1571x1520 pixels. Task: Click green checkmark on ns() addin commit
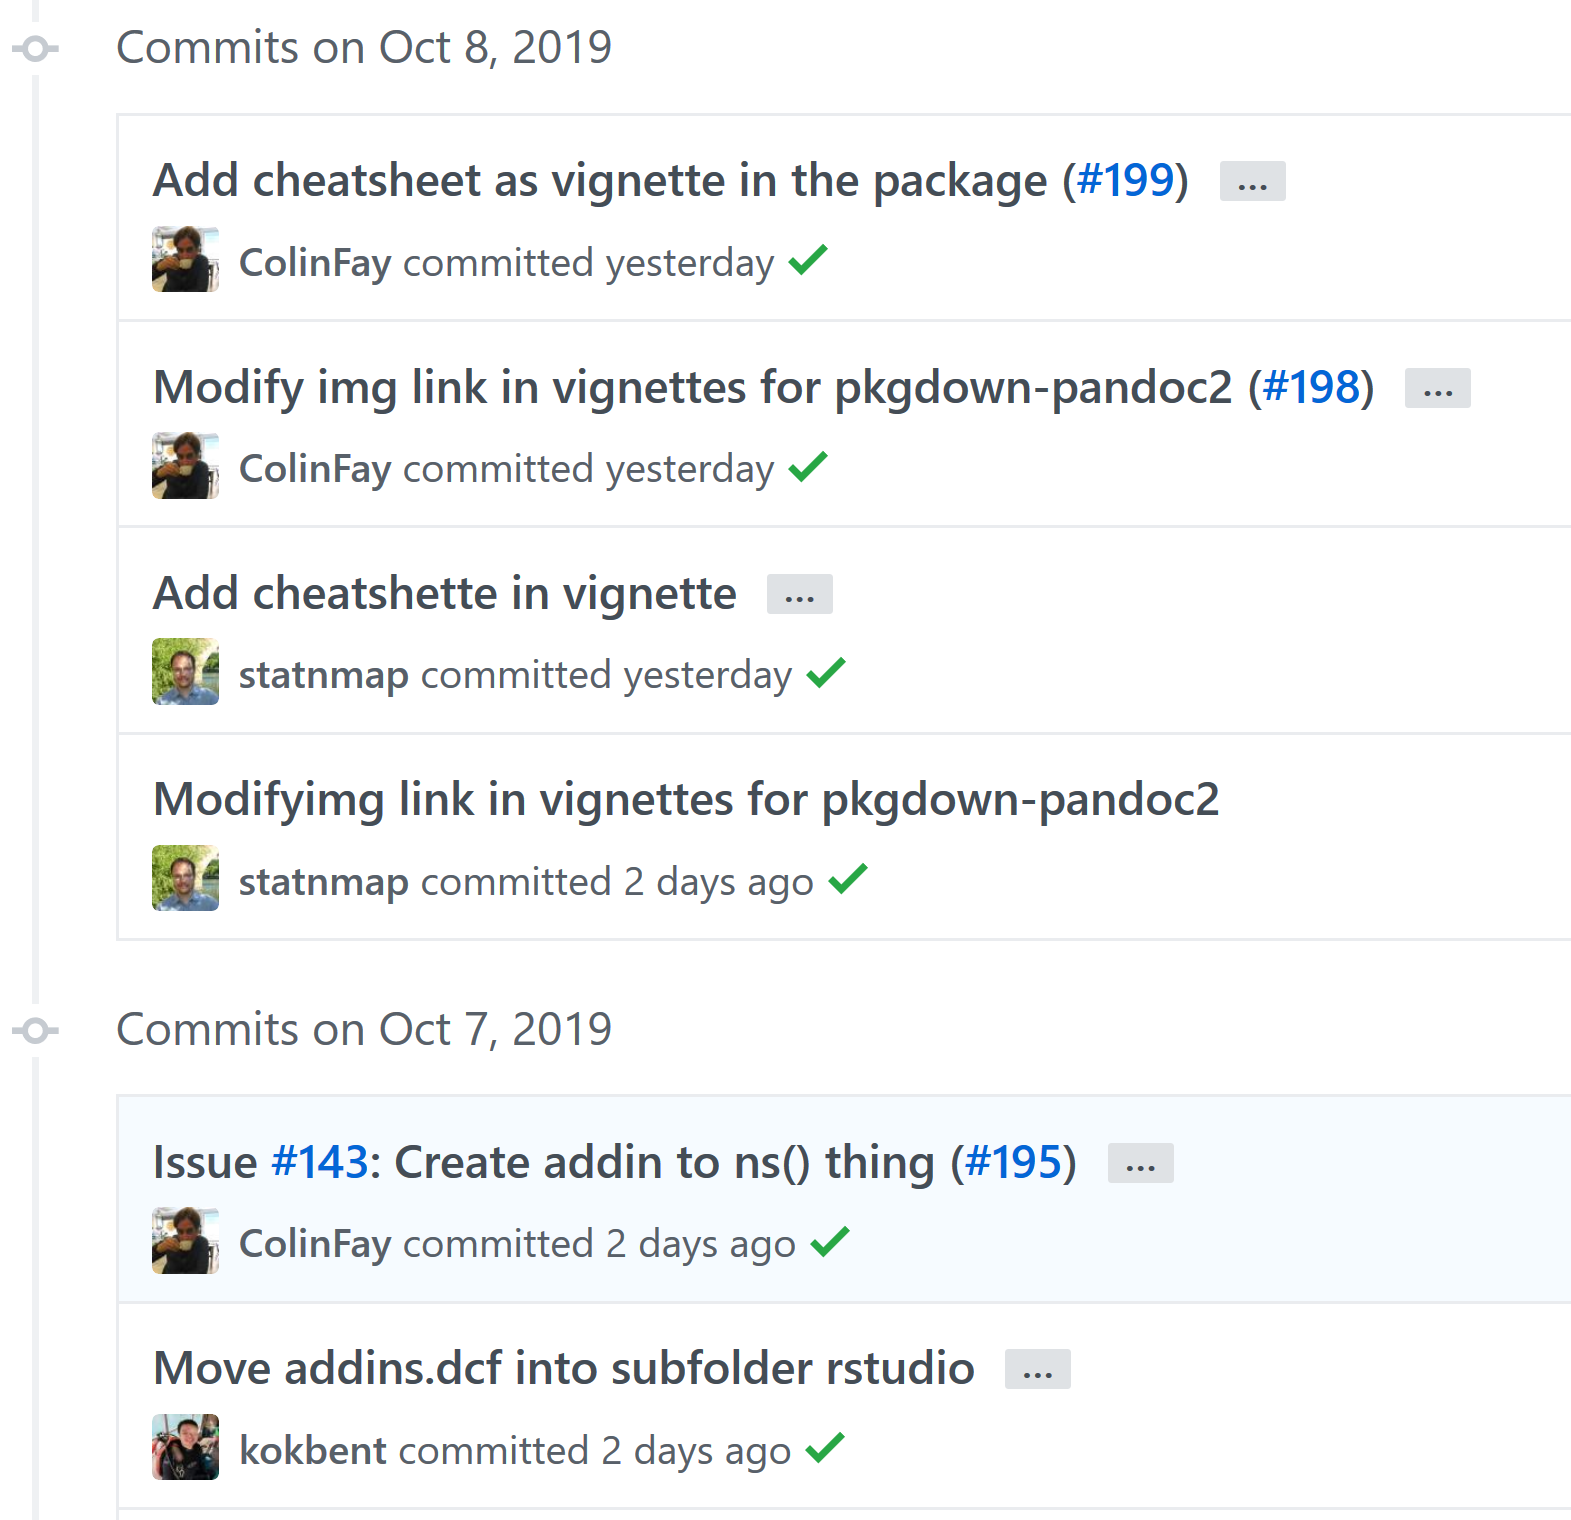[830, 1241]
